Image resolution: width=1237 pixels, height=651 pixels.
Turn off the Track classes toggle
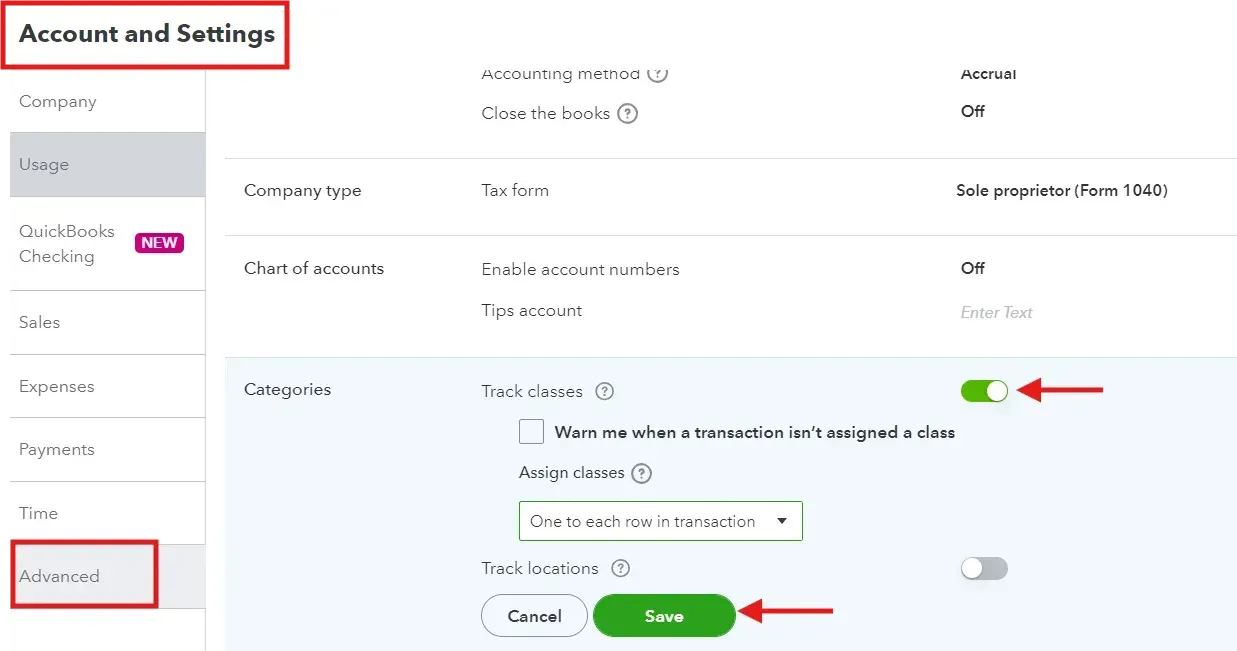click(x=984, y=391)
